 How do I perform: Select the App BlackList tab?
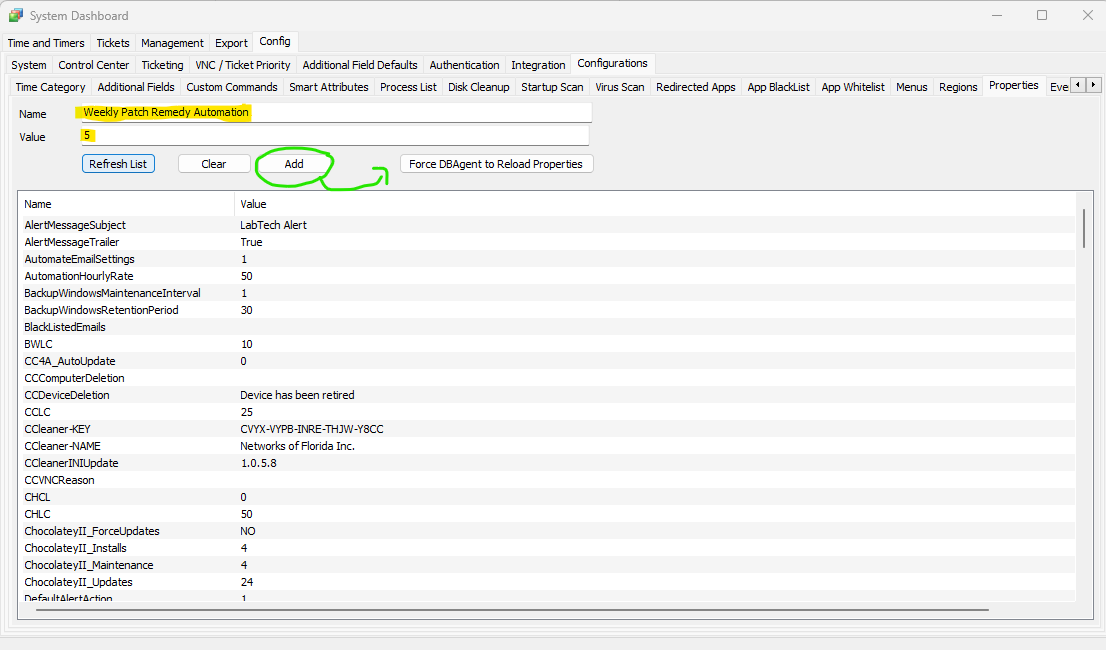coord(778,87)
